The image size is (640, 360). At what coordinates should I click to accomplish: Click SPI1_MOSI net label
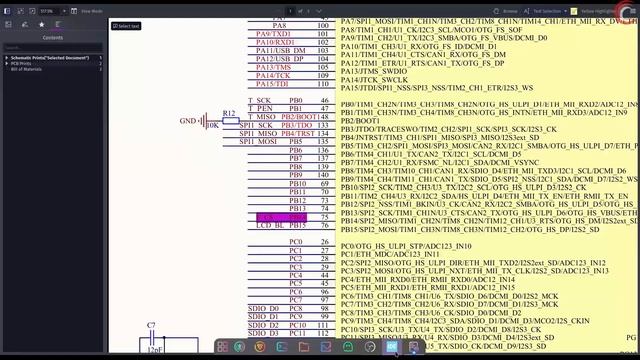point(258,142)
